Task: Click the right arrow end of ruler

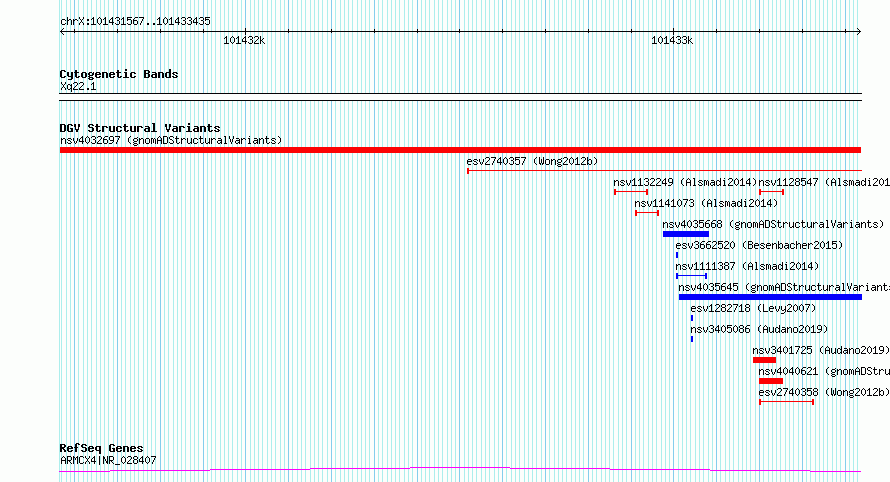Action: [x=859, y=32]
